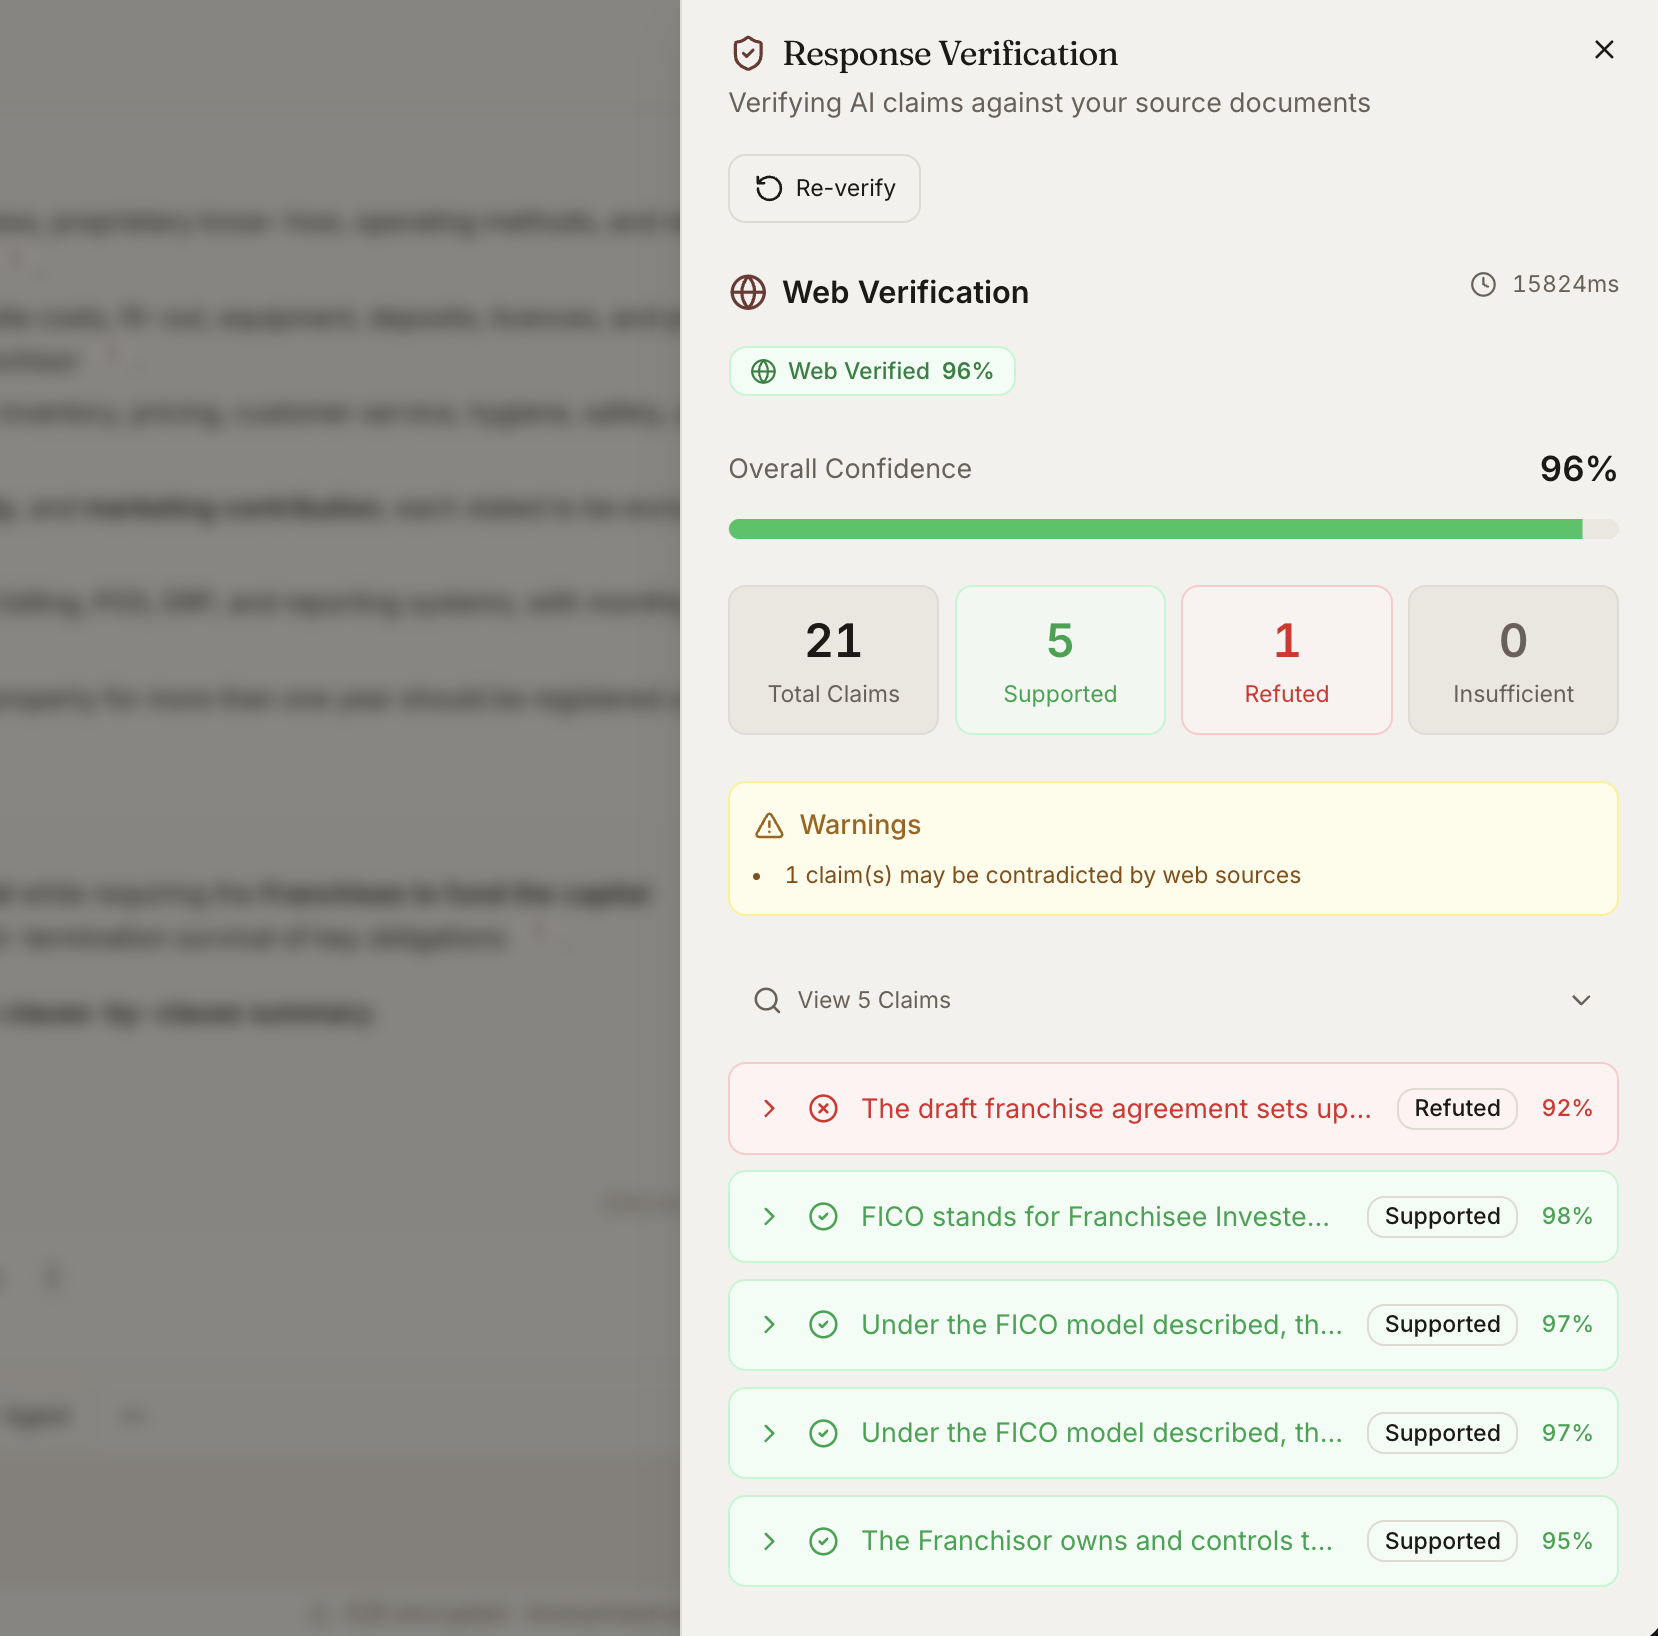This screenshot has width=1658, height=1636.
Task: Click the 15824ms timing value
Action: 1565,284
